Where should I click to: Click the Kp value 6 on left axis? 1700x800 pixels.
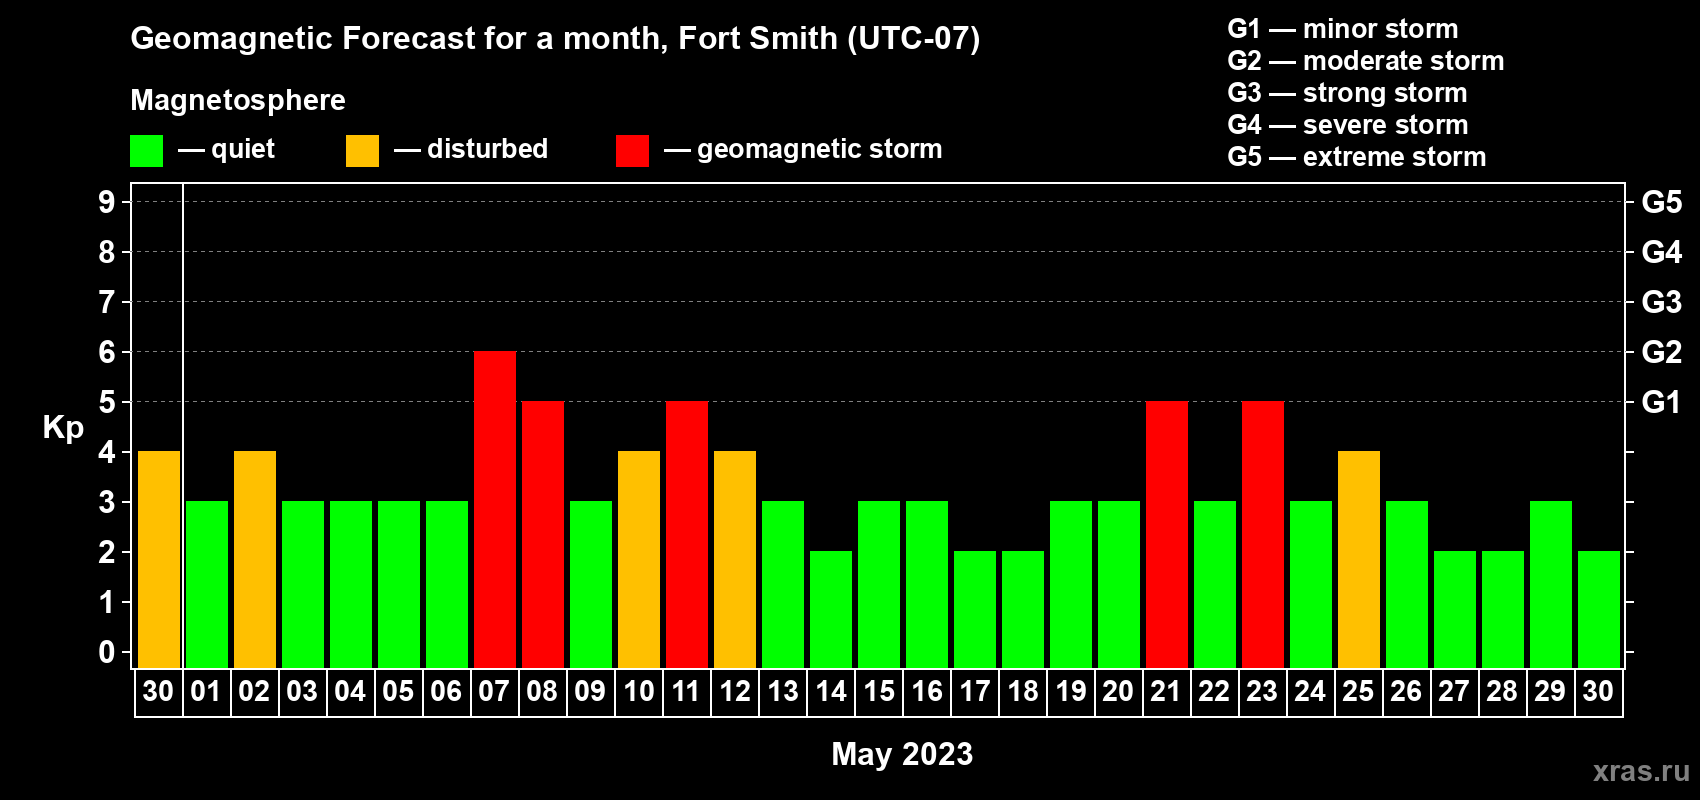pos(107,352)
